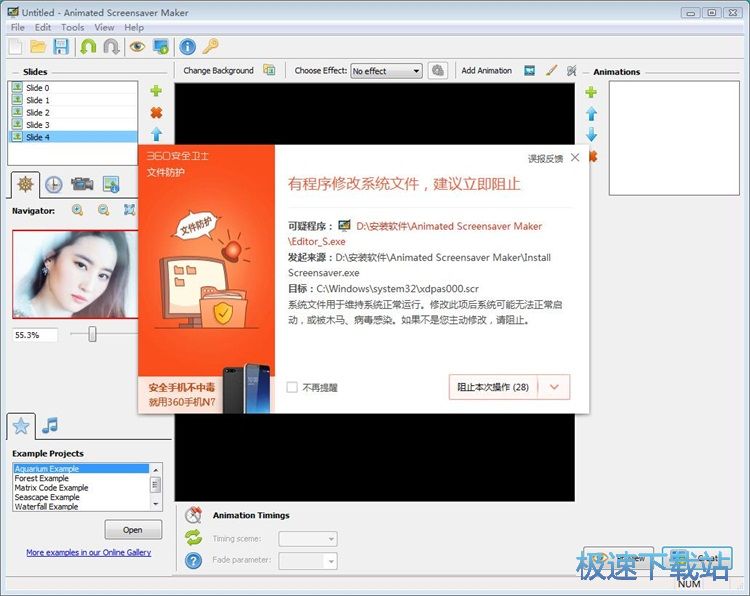Add a slide with green plus
Screen dimensions: 750x596
point(156,90)
